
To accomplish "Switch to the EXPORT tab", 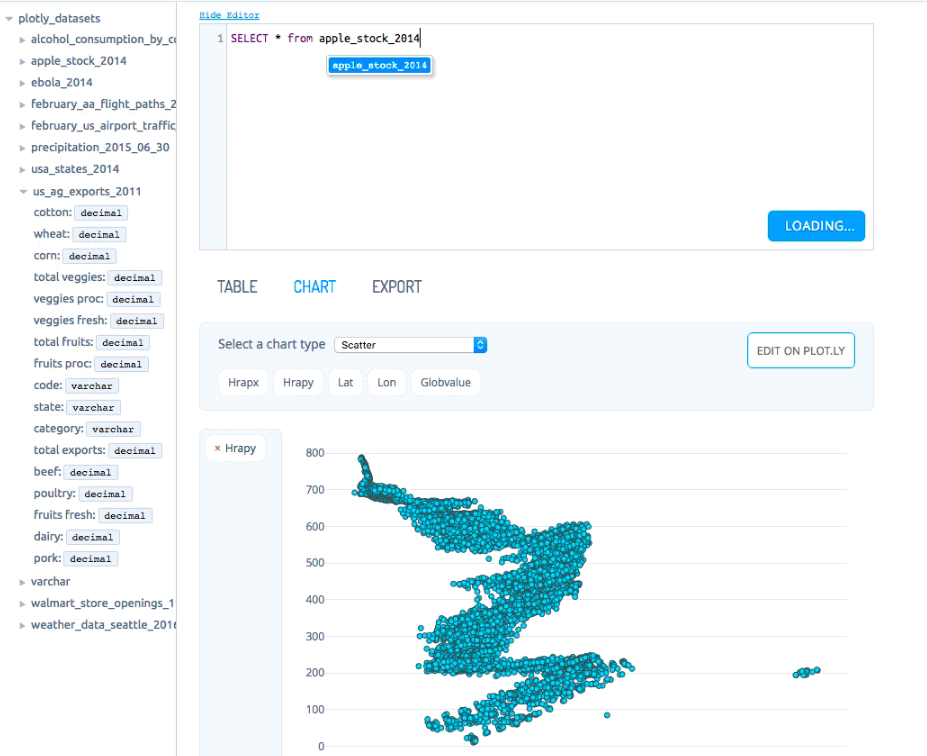I will point(396,287).
